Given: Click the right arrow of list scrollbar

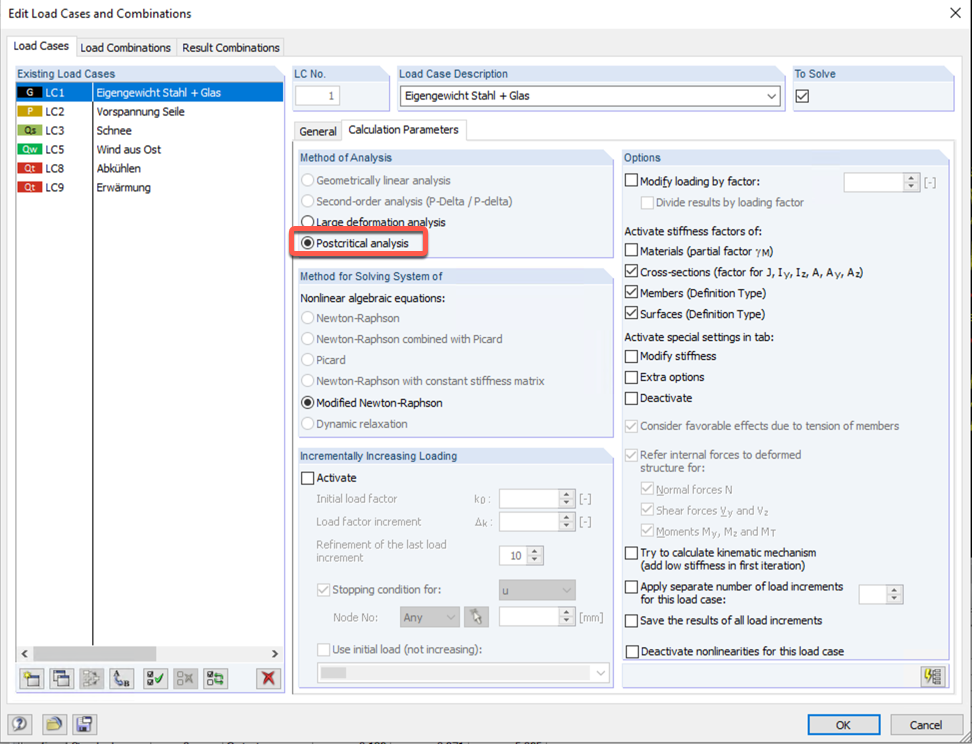Looking at the screenshot, I should point(275,653).
